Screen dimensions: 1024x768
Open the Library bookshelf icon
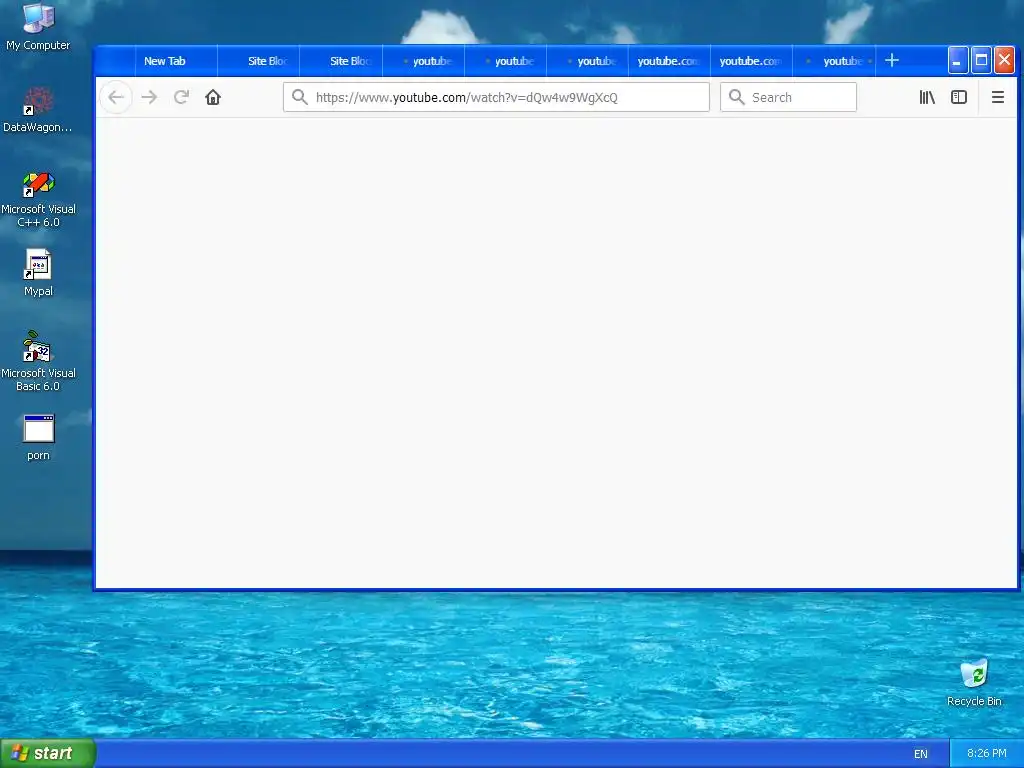[x=927, y=97]
